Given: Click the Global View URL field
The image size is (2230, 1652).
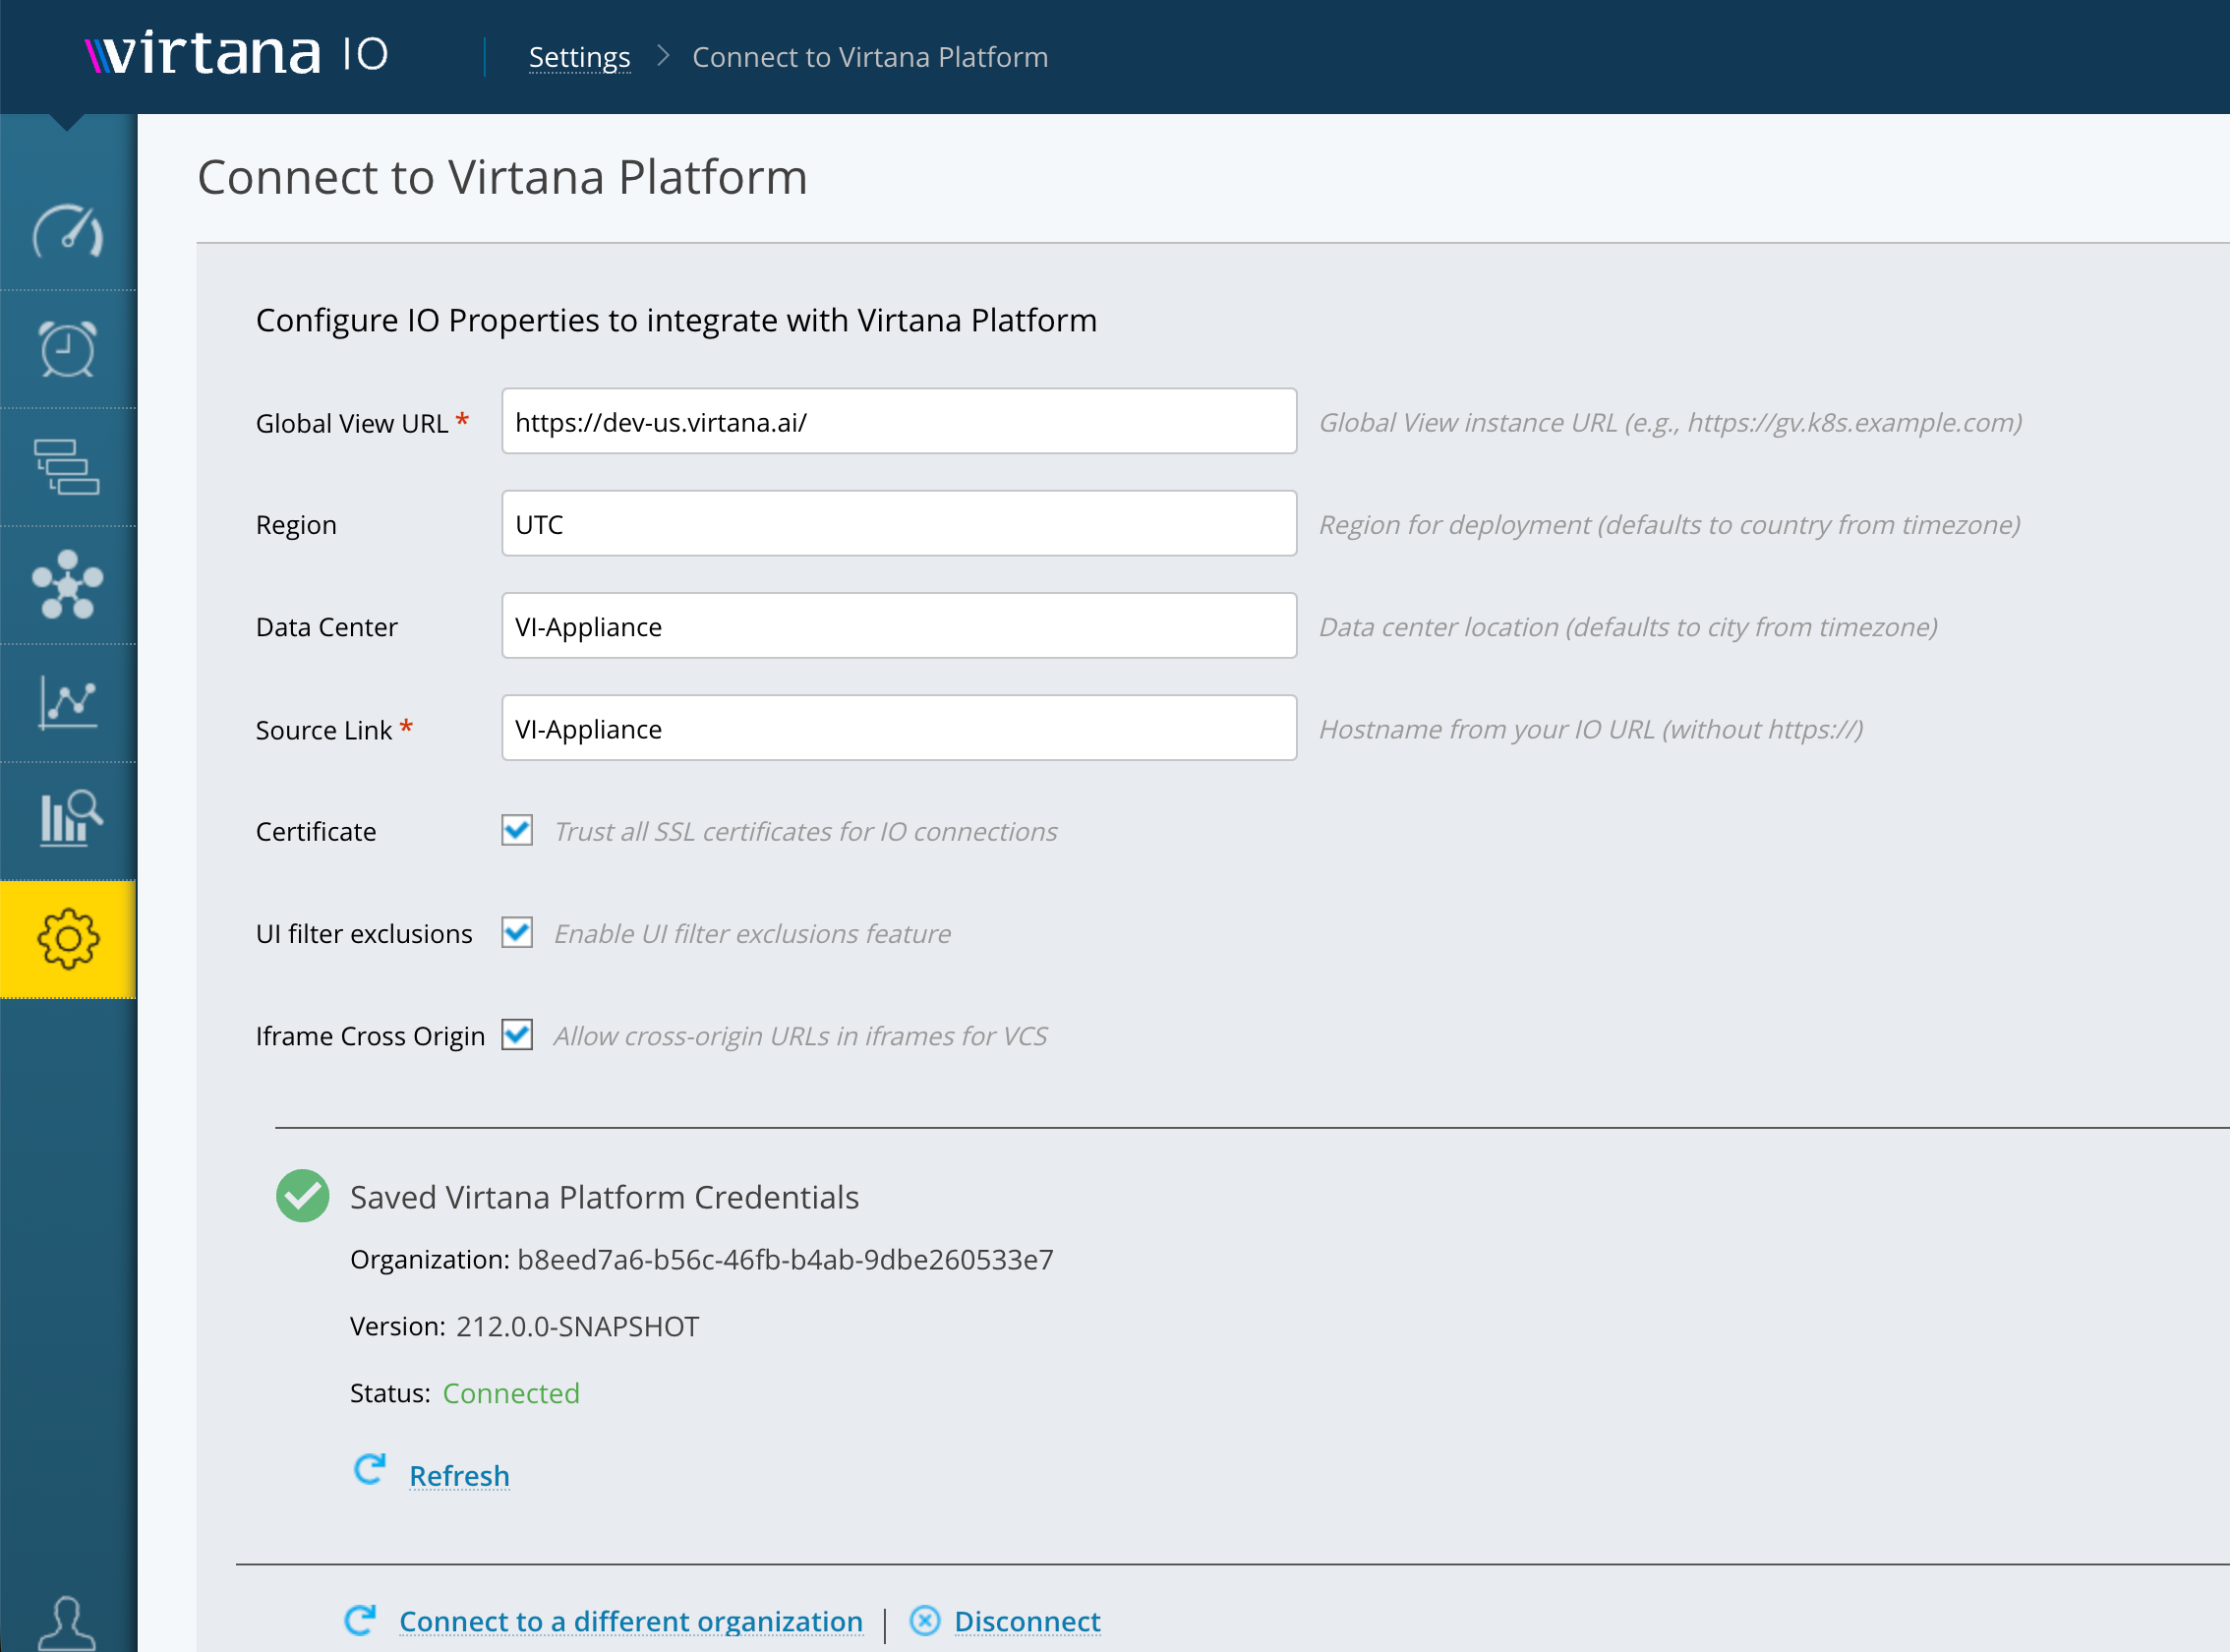Looking at the screenshot, I should 899,421.
